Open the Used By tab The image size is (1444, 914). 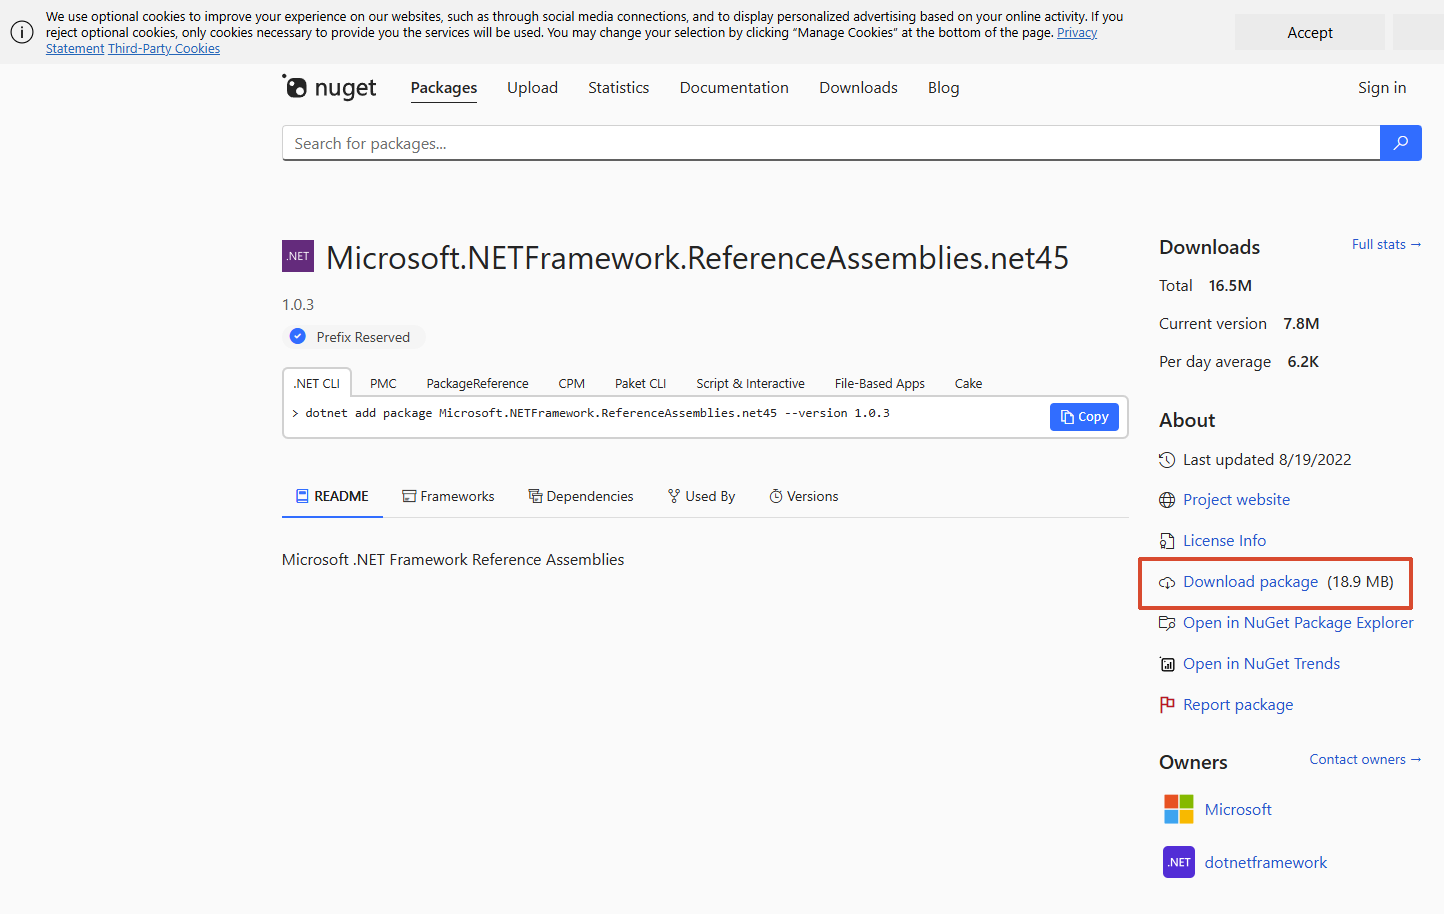click(x=701, y=496)
